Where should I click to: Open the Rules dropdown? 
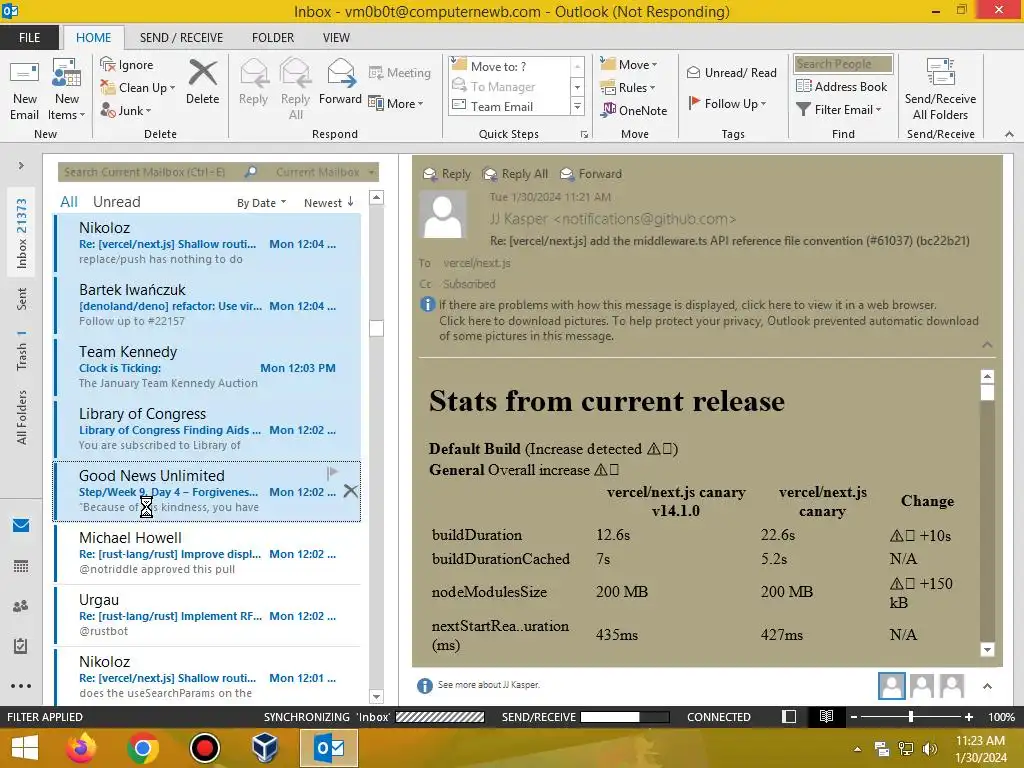tap(628, 88)
